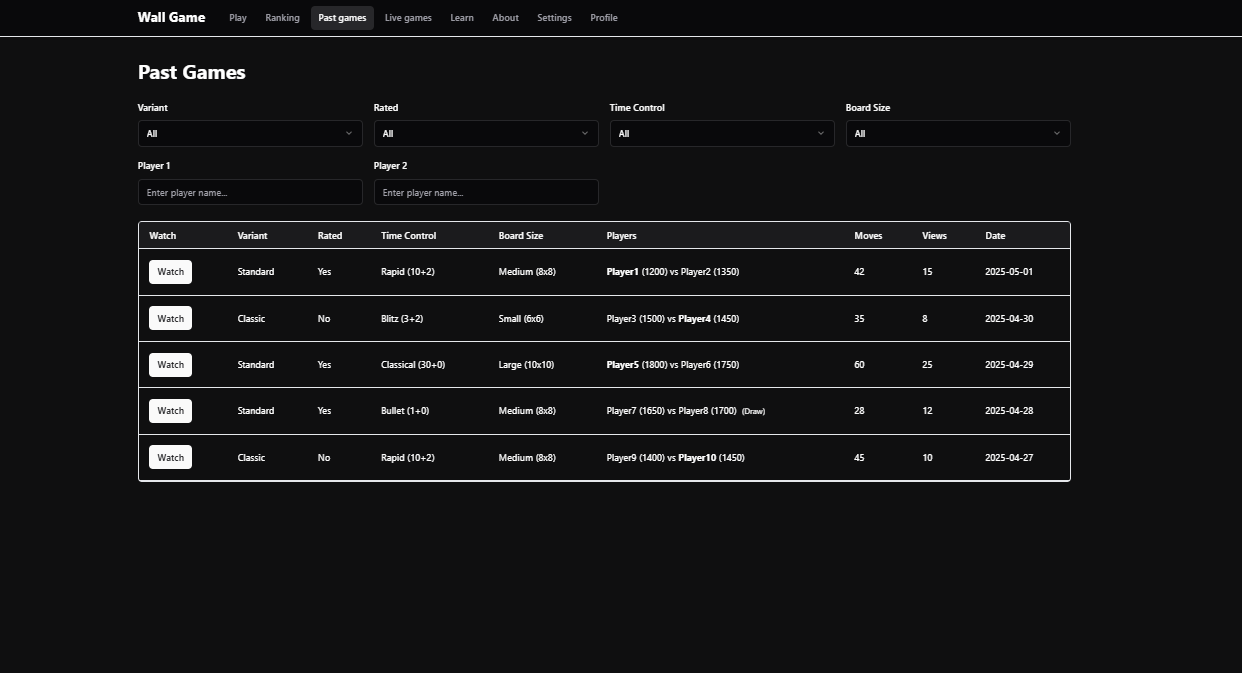Select the Past games tab
This screenshot has height=673, width=1242.
coord(342,18)
